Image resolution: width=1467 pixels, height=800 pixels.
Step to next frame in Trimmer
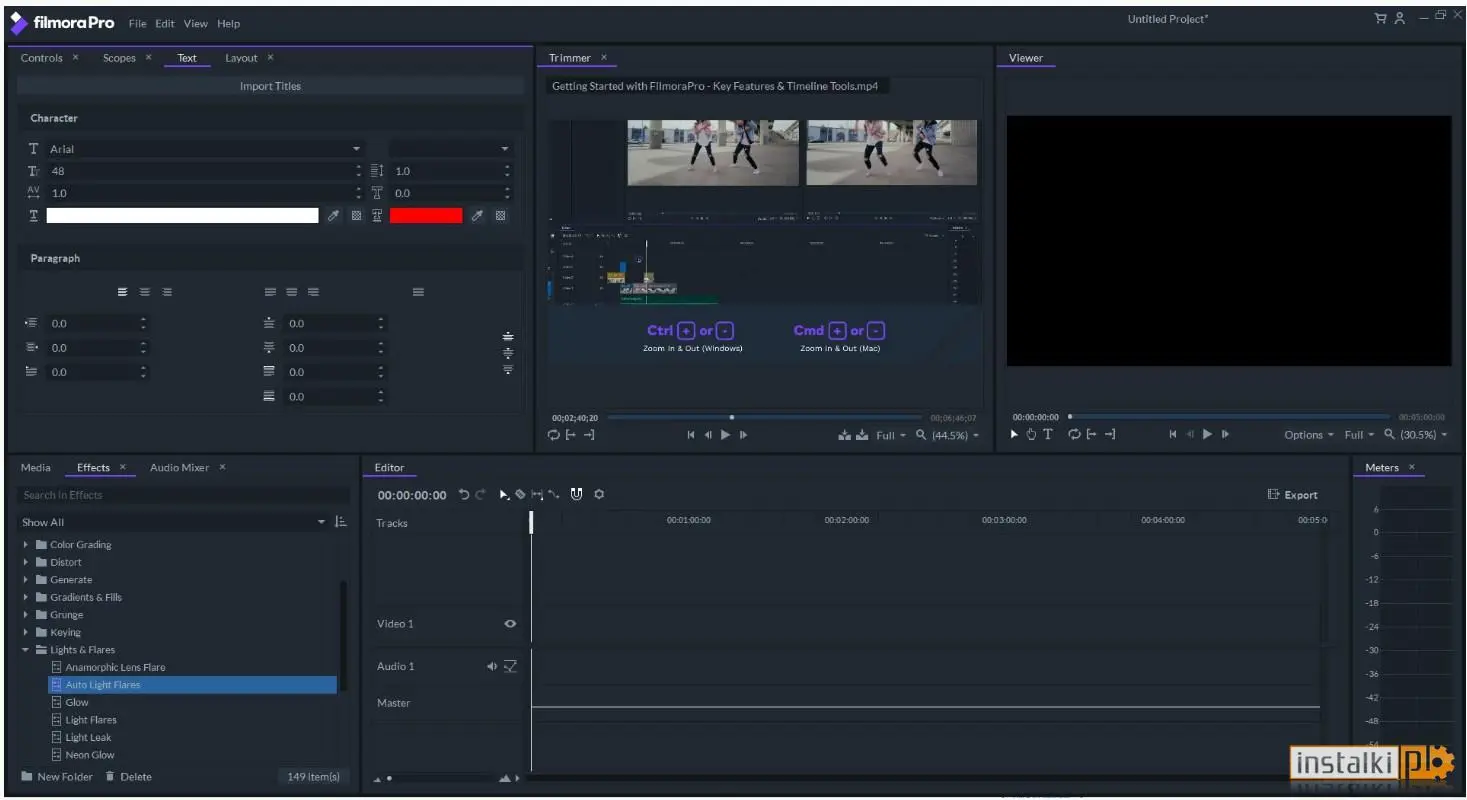(x=744, y=435)
